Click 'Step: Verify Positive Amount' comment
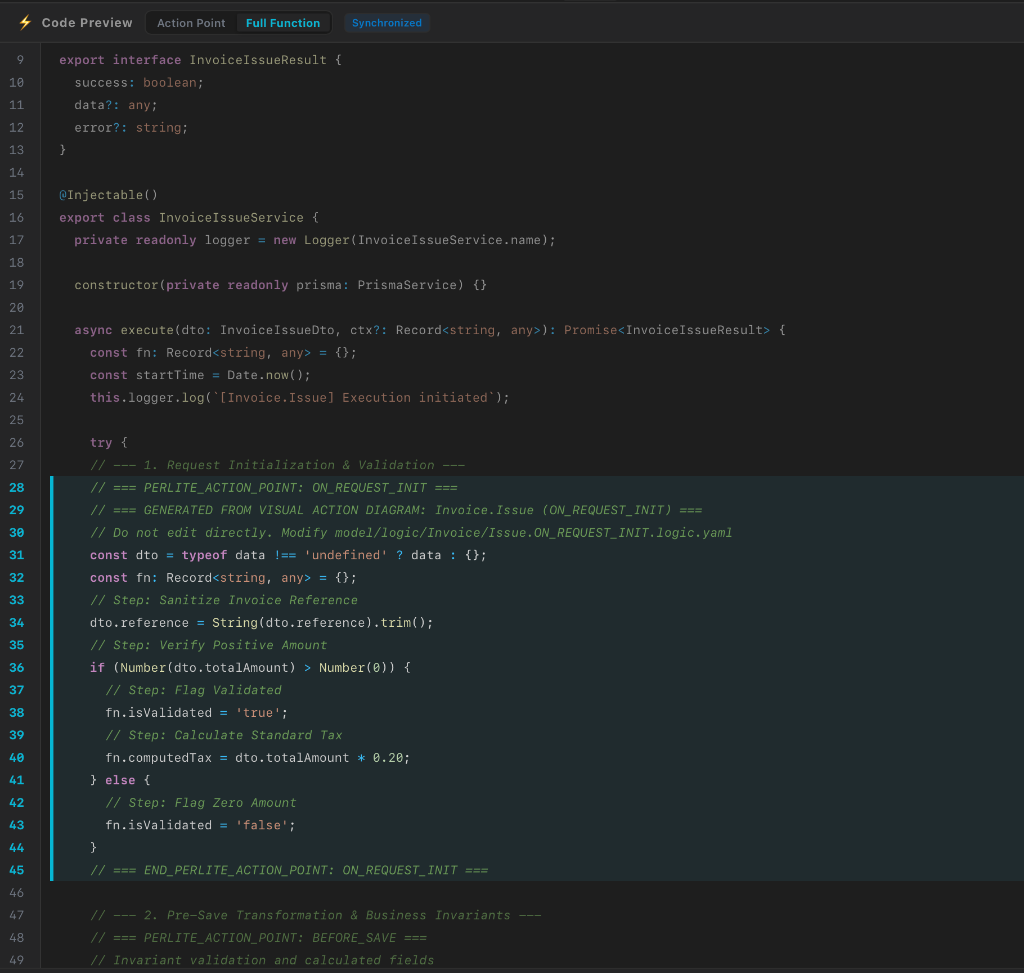This screenshot has height=973, width=1024. pyautogui.click(x=208, y=645)
